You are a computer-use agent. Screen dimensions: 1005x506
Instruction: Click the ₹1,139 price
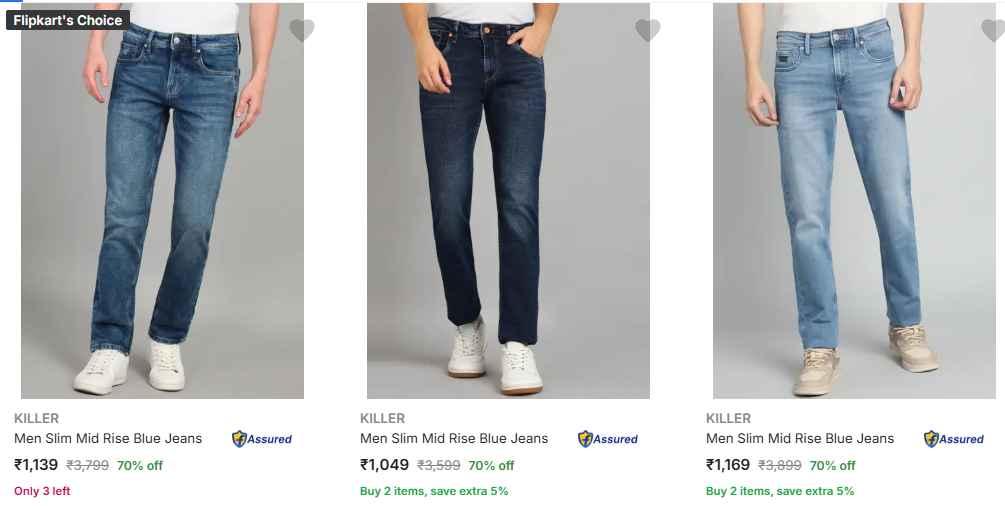pos(36,465)
